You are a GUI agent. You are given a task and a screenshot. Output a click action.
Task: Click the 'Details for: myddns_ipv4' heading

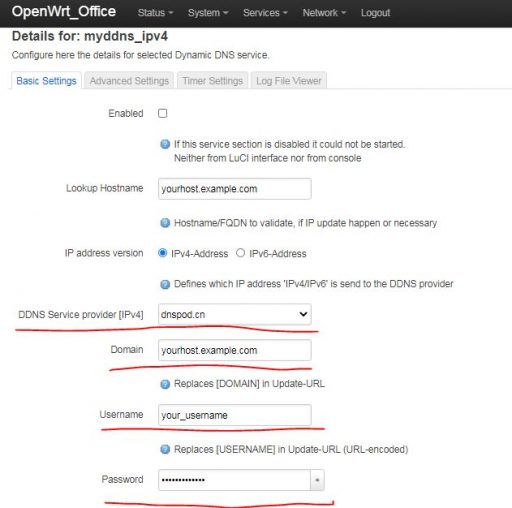pos(90,36)
